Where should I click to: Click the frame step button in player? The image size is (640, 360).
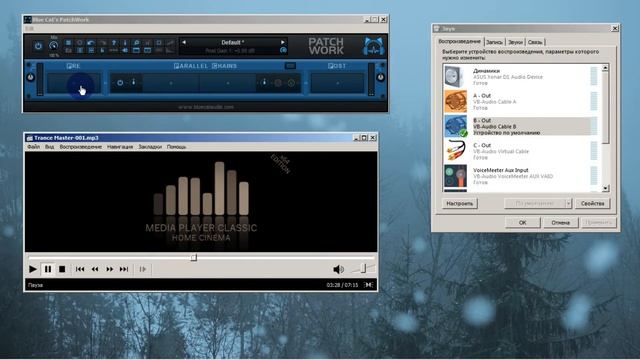[x=143, y=269]
